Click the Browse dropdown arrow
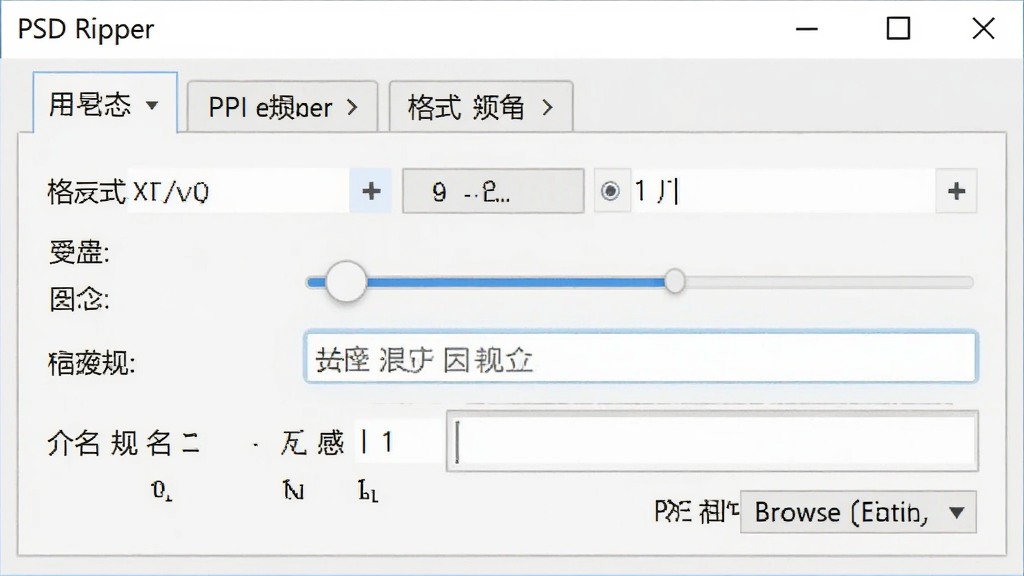The image size is (1024, 576). click(957, 513)
